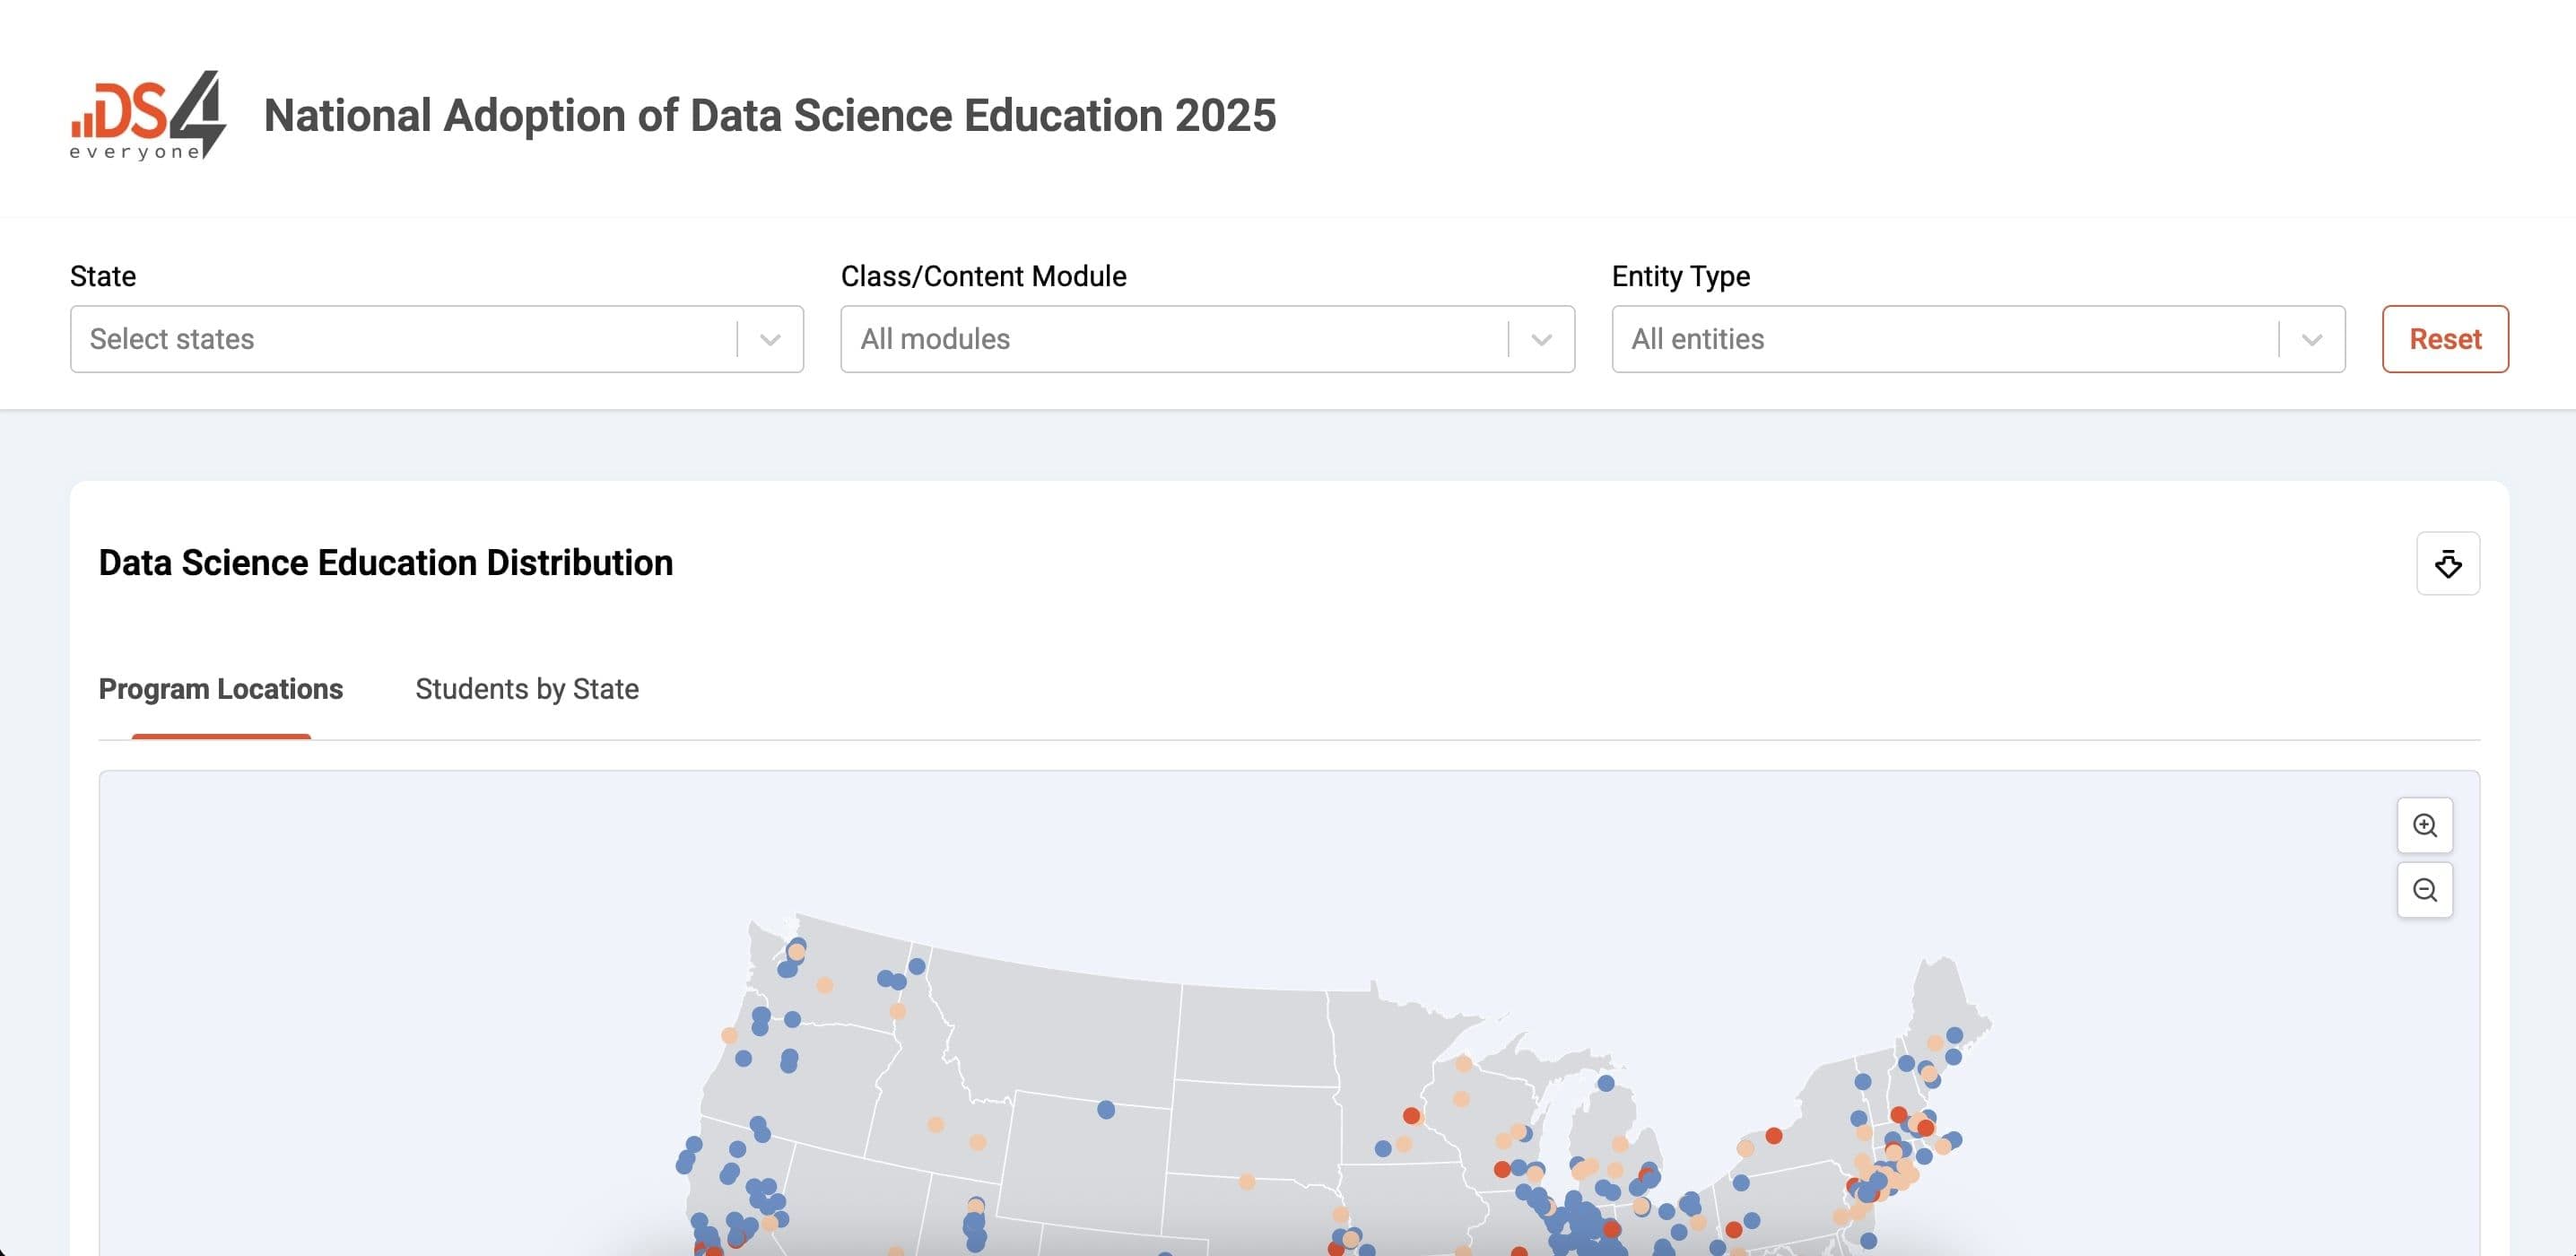Zoom in on the map
The width and height of the screenshot is (2576, 1256).
coord(2424,826)
